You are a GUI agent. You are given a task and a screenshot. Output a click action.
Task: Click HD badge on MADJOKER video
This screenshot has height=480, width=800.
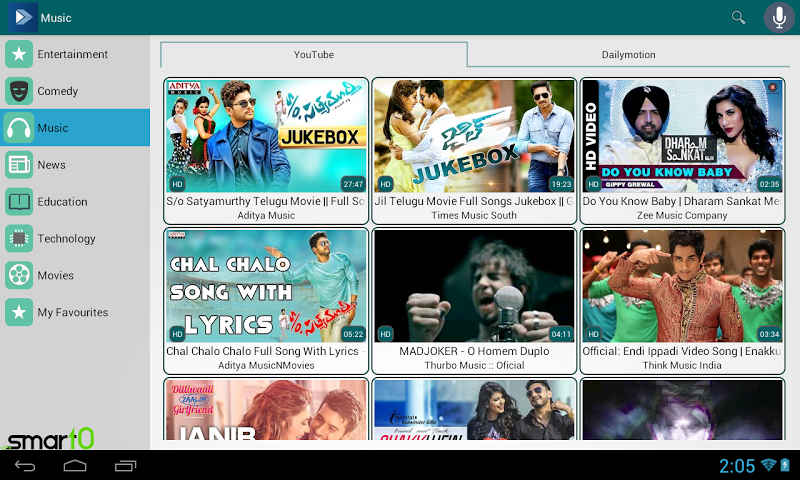[385, 334]
